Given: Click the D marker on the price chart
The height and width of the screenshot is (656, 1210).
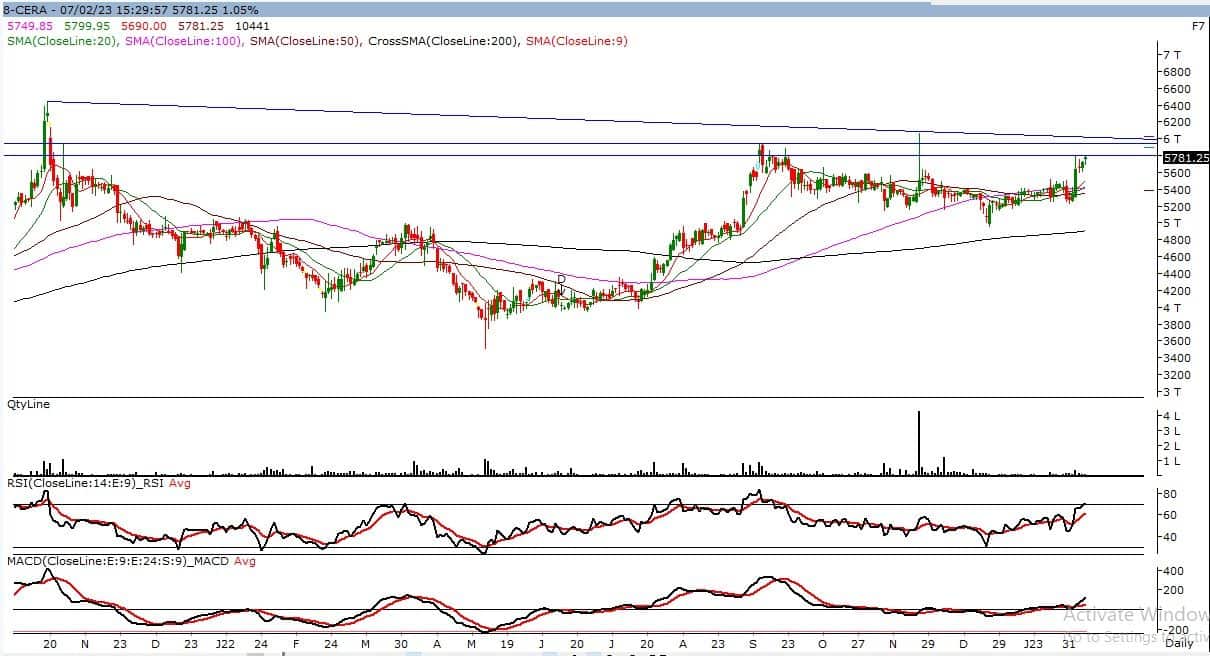Looking at the screenshot, I should [x=561, y=279].
